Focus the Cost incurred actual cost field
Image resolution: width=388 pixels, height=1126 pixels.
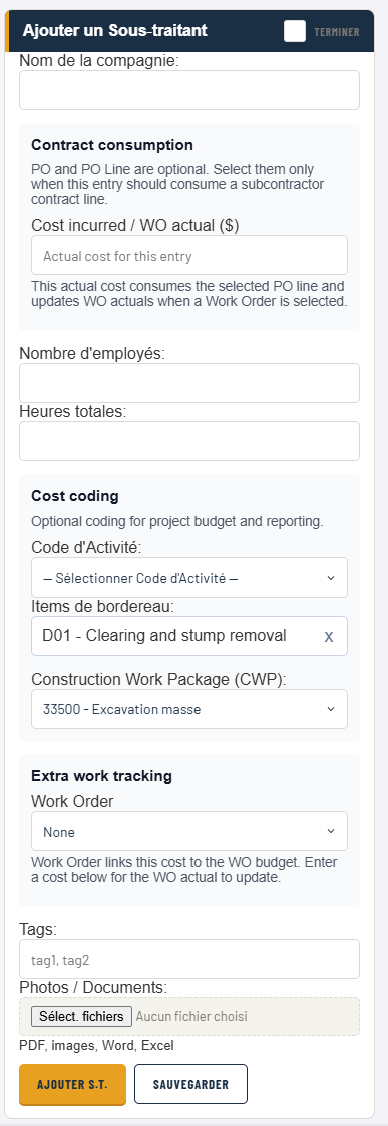tap(189, 255)
